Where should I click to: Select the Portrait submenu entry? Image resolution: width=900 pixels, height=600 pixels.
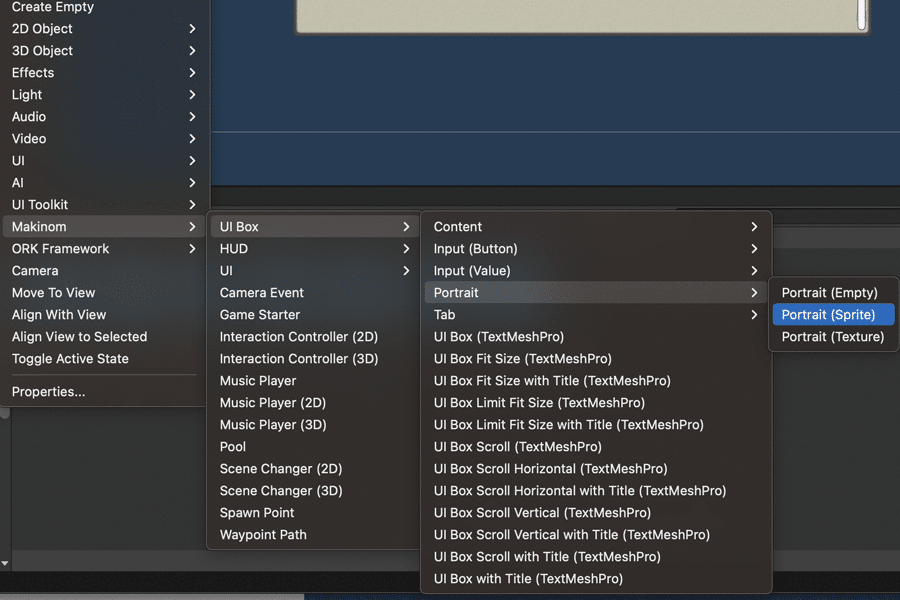point(596,293)
